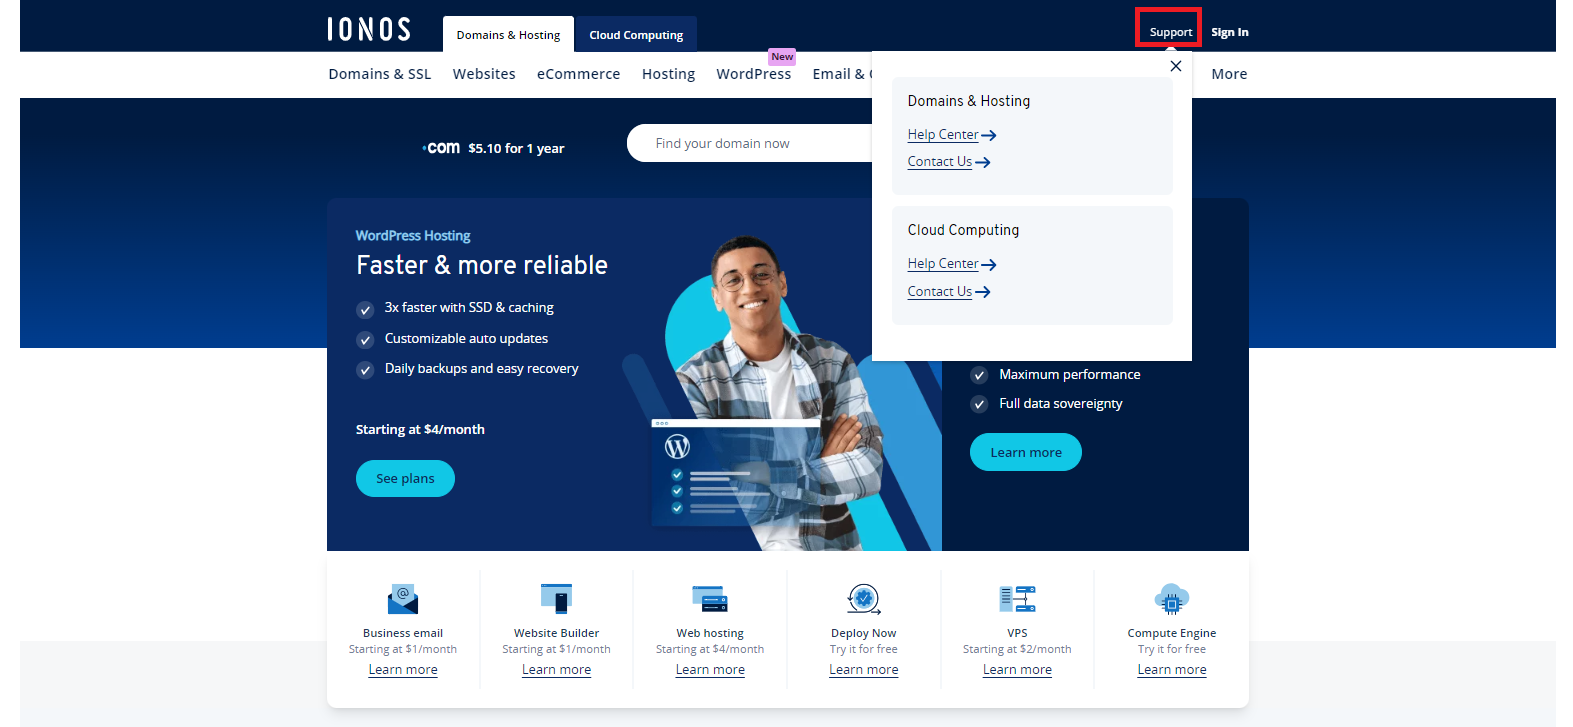Click the WordPress logo in hero image
The image size is (1573, 727).
[678, 447]
